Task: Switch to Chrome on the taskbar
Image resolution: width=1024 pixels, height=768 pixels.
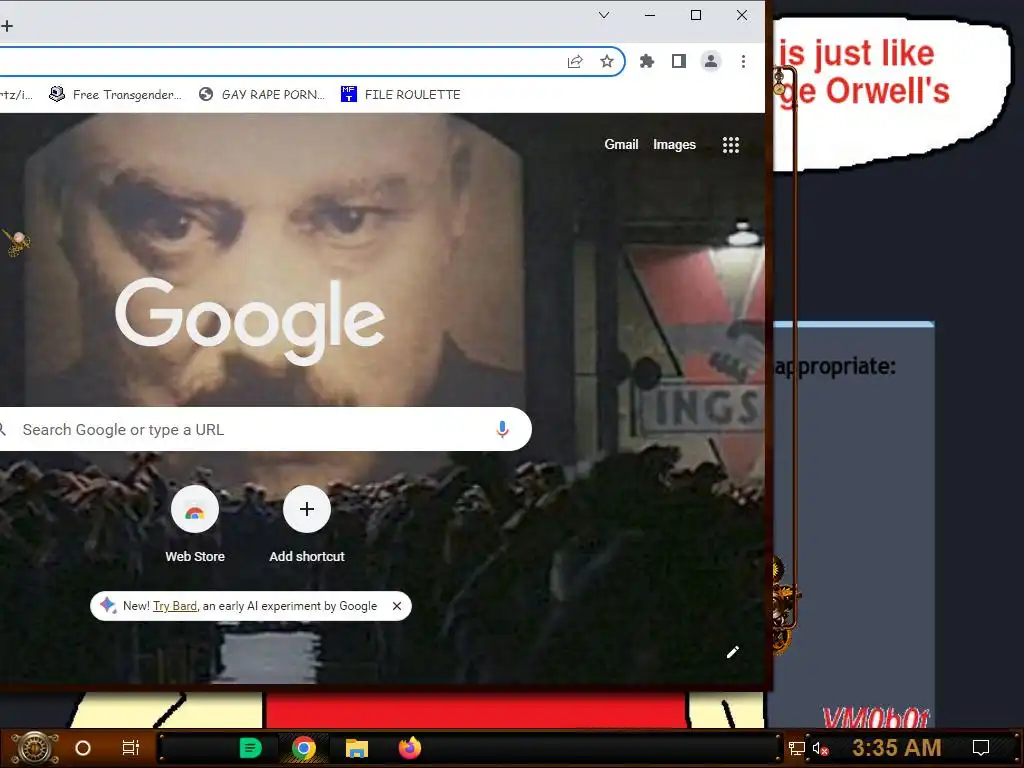Action: (304, 748)
